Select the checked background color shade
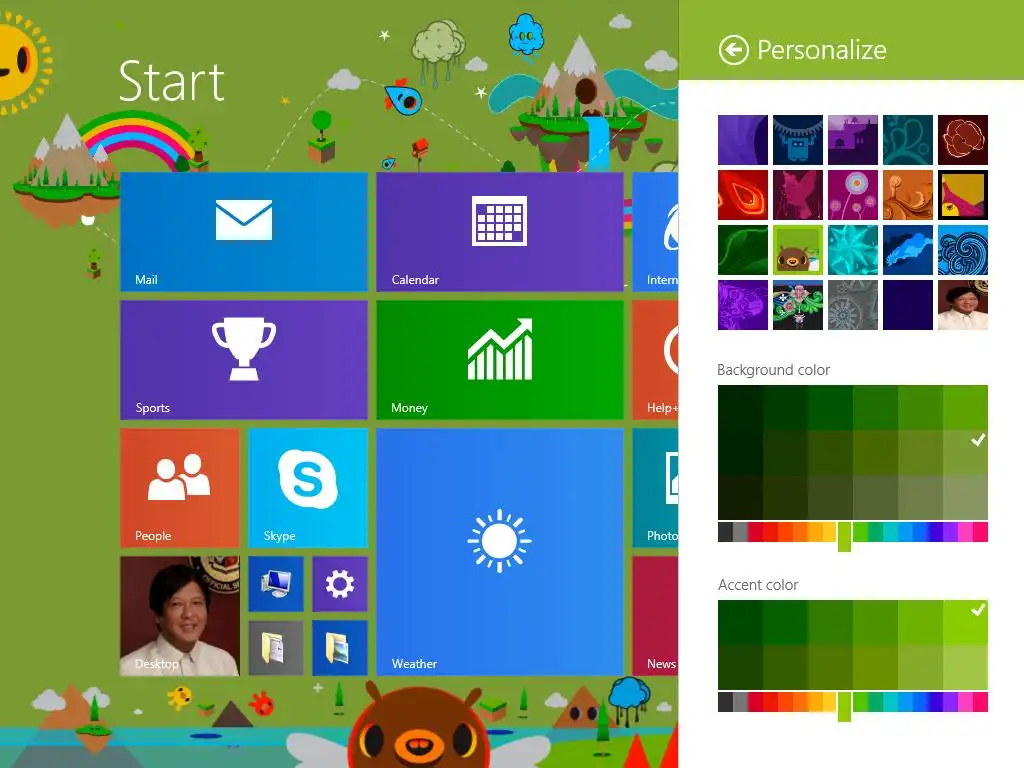The height and width of the screenshot is (768, 1024). (965, 453)
